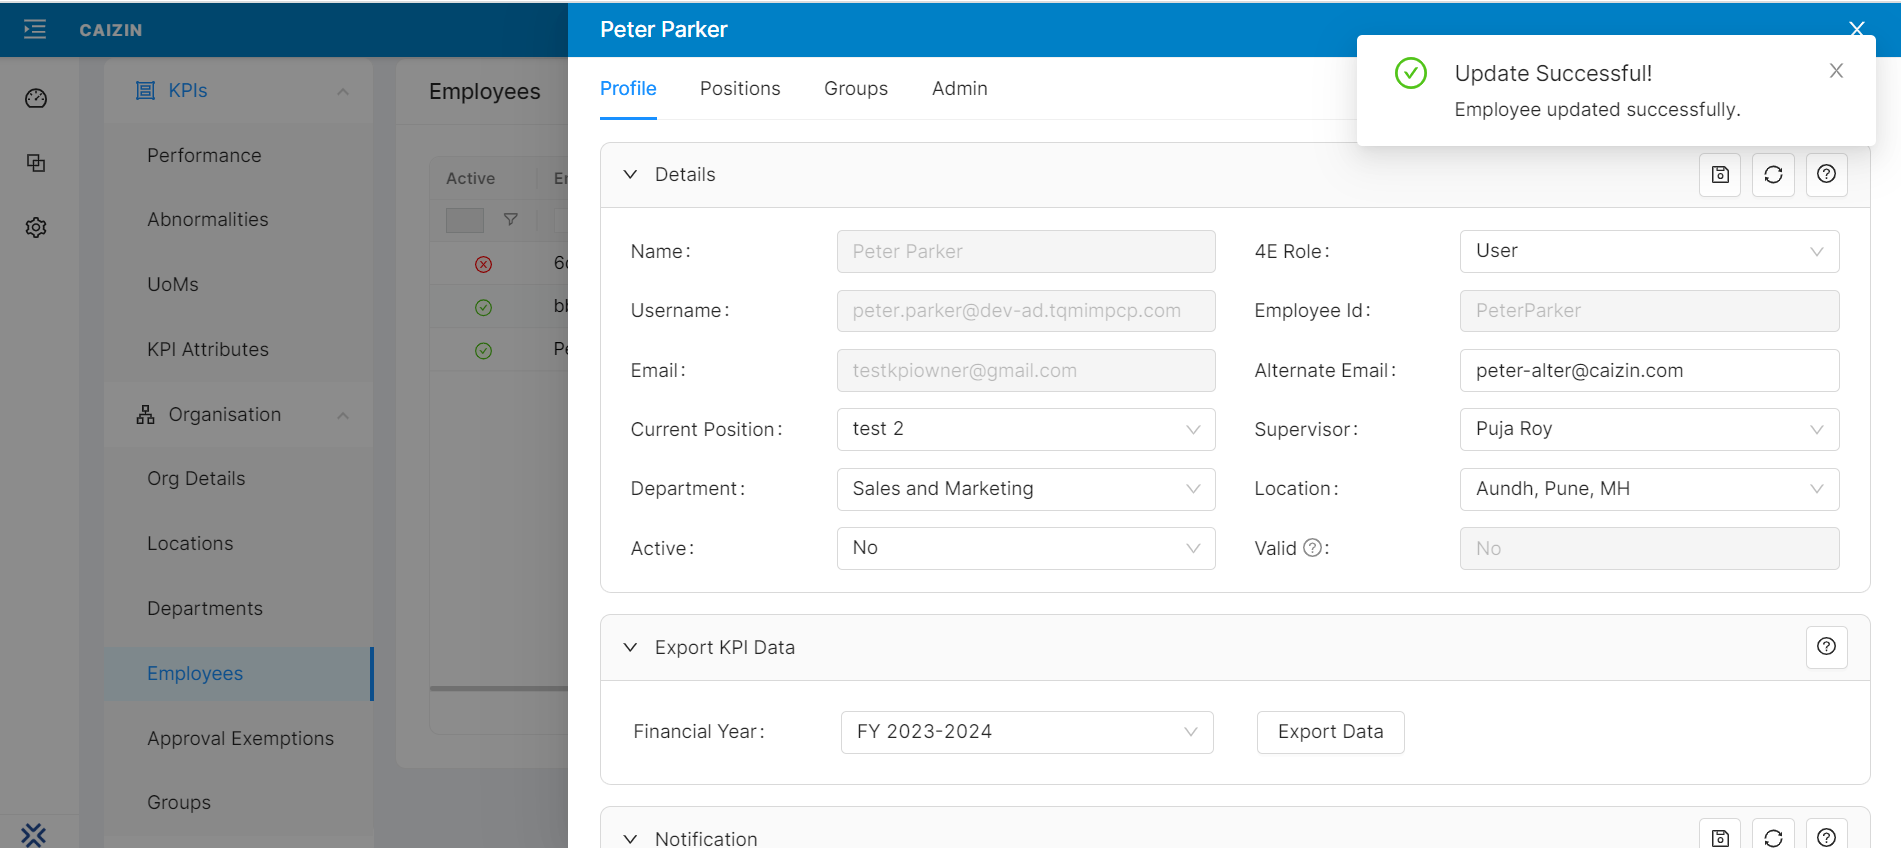The width and height of the screenshot is (1901, 848).
Task: Open the dashboard gauge icon in sidebar
Action: pyautogui.click(x=36, y=98)
